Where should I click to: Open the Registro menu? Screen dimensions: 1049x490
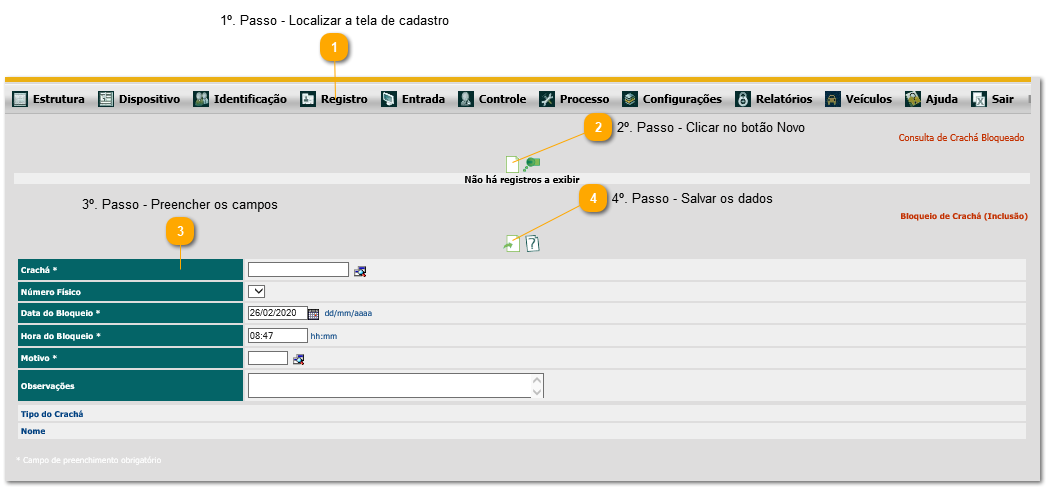pos(344,99)
